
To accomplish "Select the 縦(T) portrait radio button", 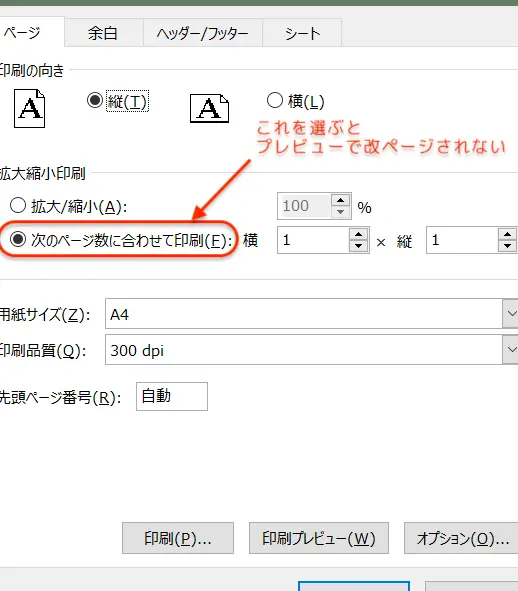I will pyautogui.click(x=95, y=100).
